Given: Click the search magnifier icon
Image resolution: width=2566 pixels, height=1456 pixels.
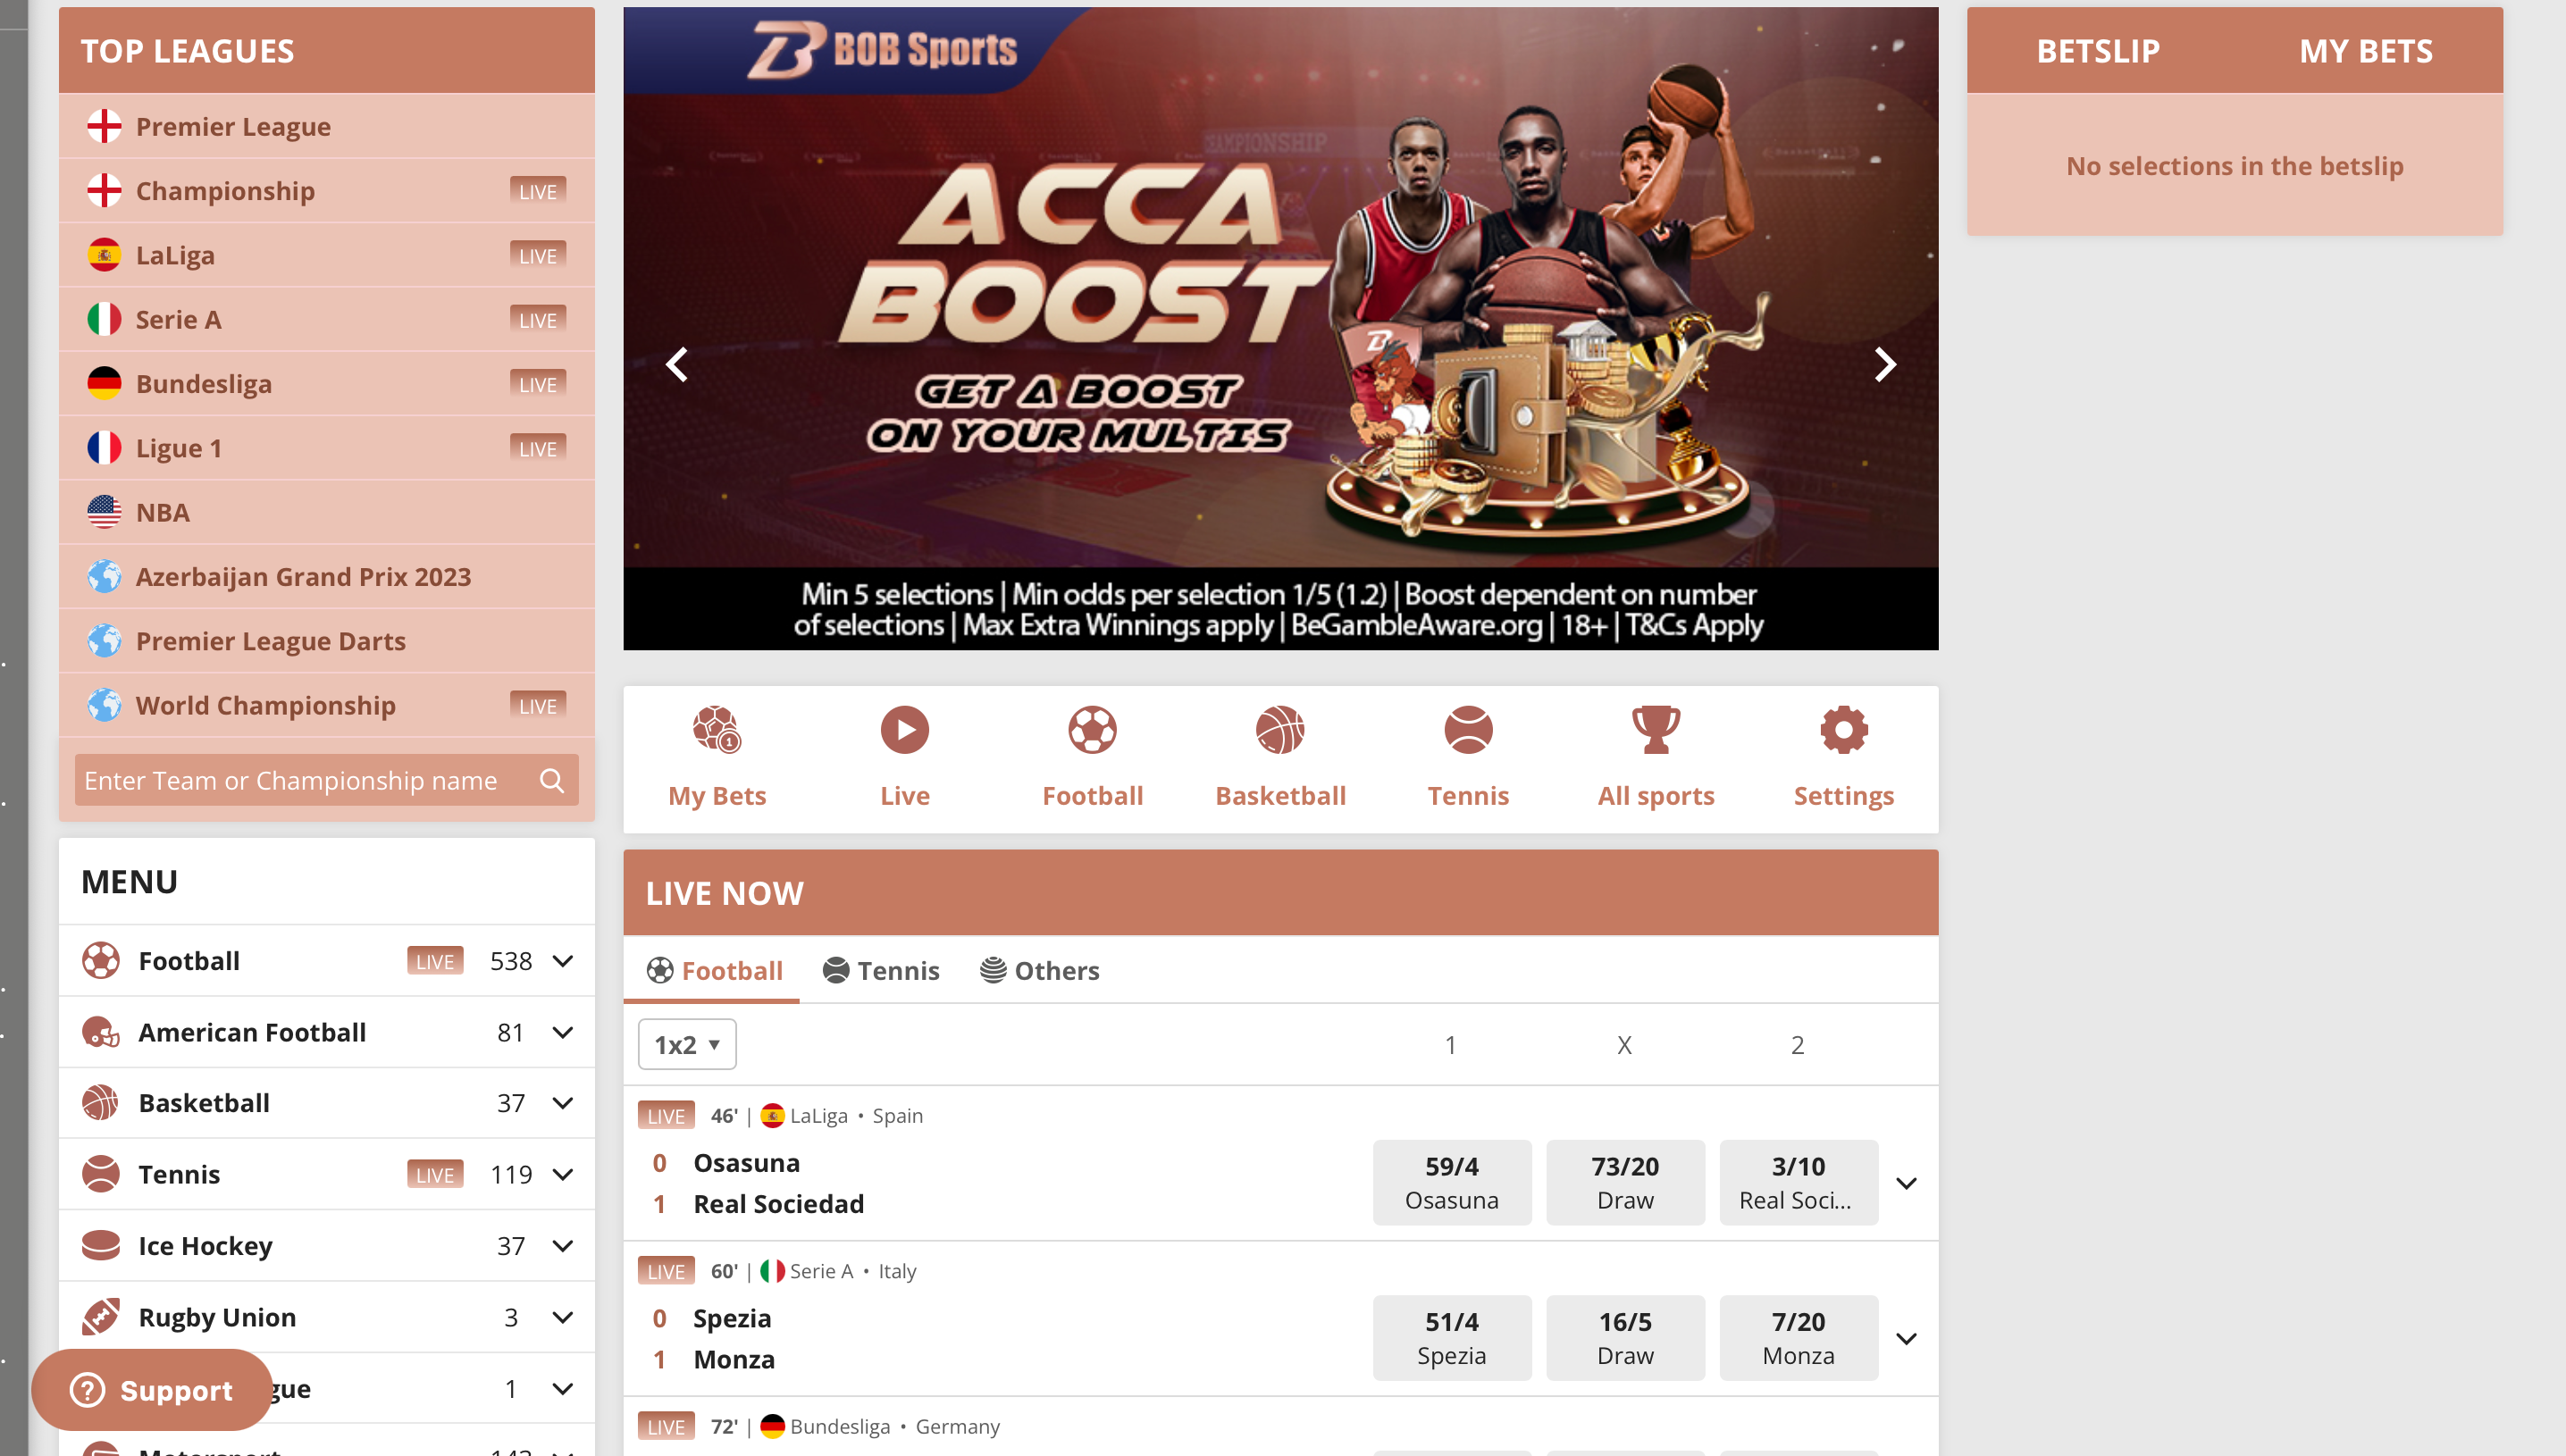Looking at the screenshot, I should pyautogui.click(x=552, y=780).
